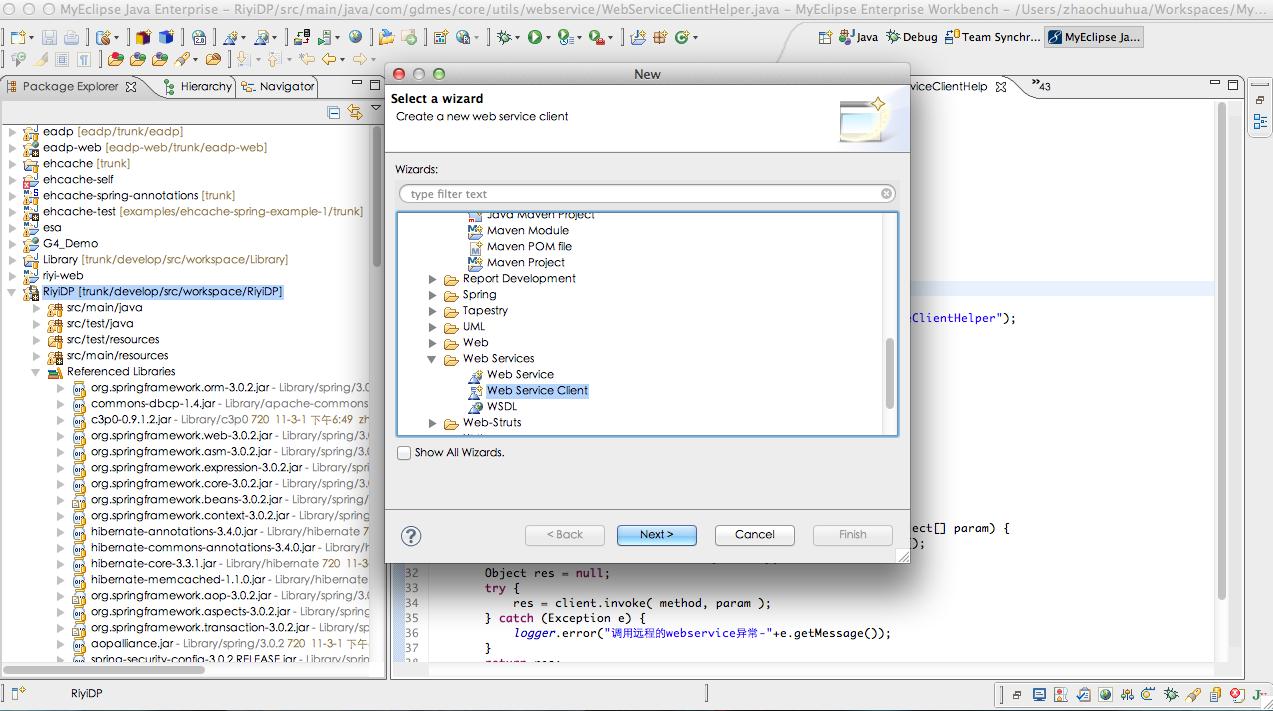
Task: Enable the Show All Wizards checkbox
Action: coord(404,453)
